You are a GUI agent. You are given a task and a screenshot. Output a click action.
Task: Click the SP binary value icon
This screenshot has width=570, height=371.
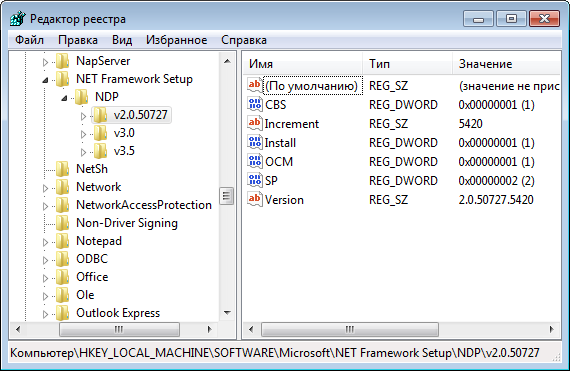click(x=254, y=180)
